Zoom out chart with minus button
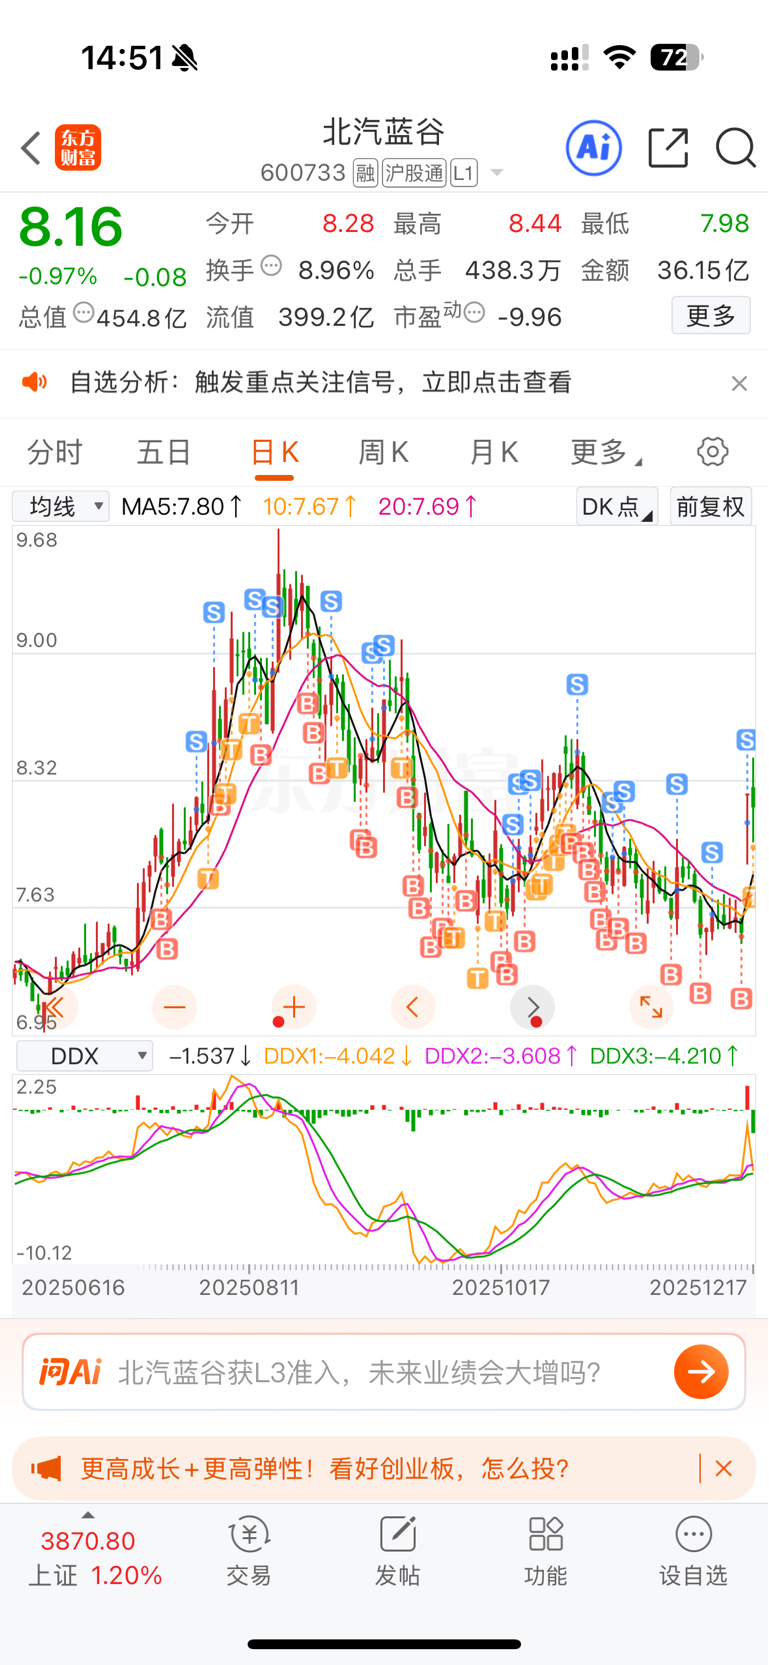The height and width of the screenshot is (1665, 769). click(x=175, y=1007)
